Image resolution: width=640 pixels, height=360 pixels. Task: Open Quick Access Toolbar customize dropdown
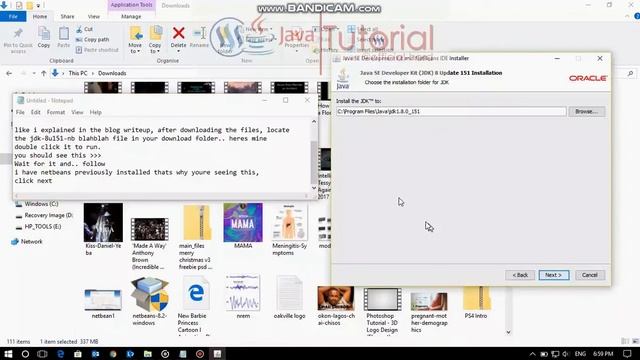pos(38,6)
